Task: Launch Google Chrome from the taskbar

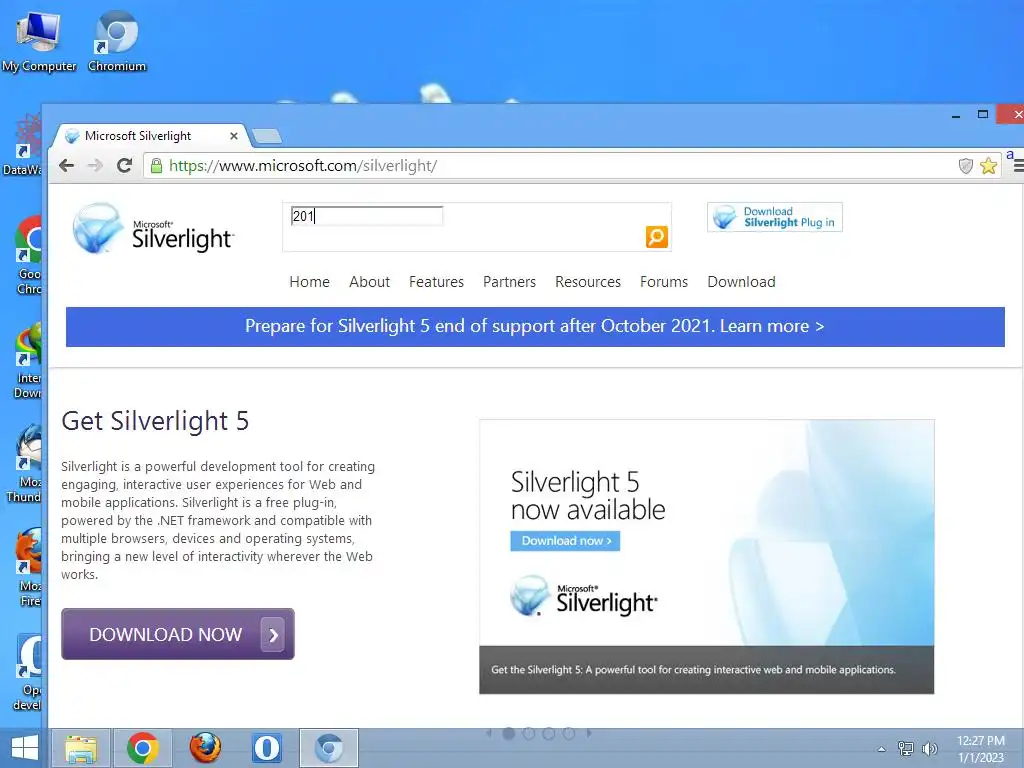Action: pyautogui.click(x=143, y=748)
